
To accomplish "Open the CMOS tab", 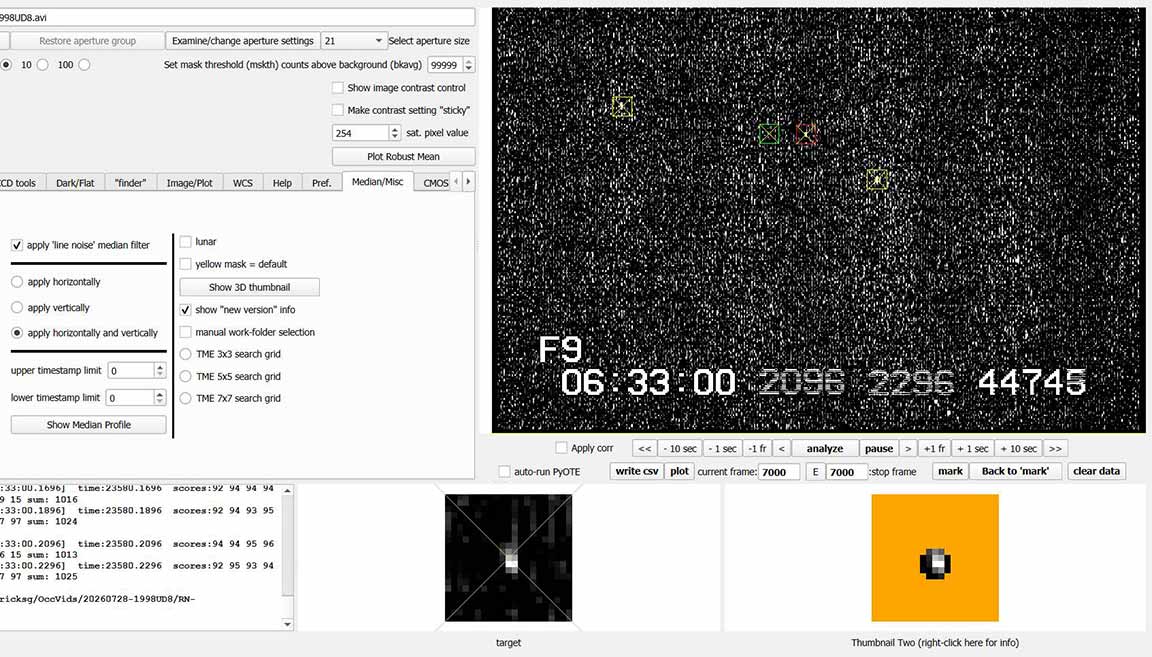I will (435, 183).
